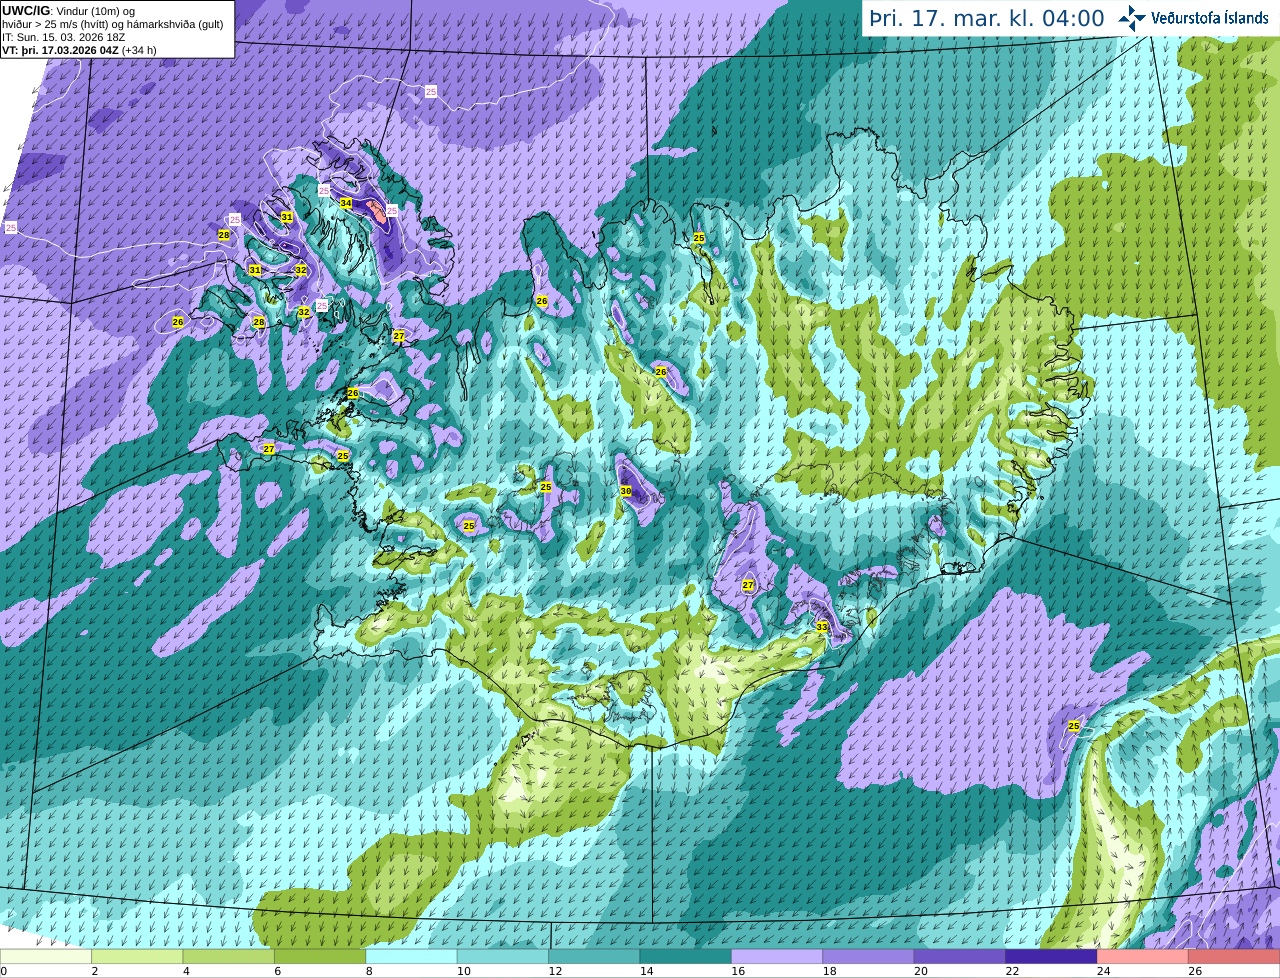Screen dimensions: 1280x978
Task: Pick the above-26 m/s red legend swatch
Action: (x=1234, y=957)
